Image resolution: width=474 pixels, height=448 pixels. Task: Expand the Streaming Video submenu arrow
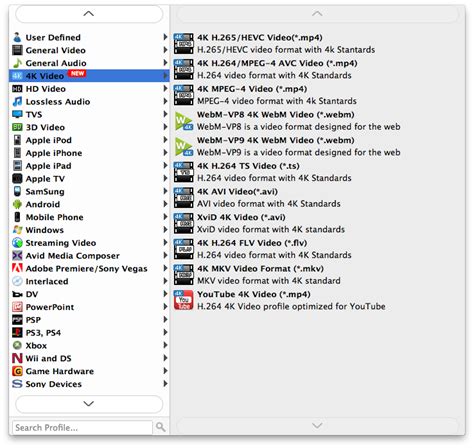click(165, 242)
